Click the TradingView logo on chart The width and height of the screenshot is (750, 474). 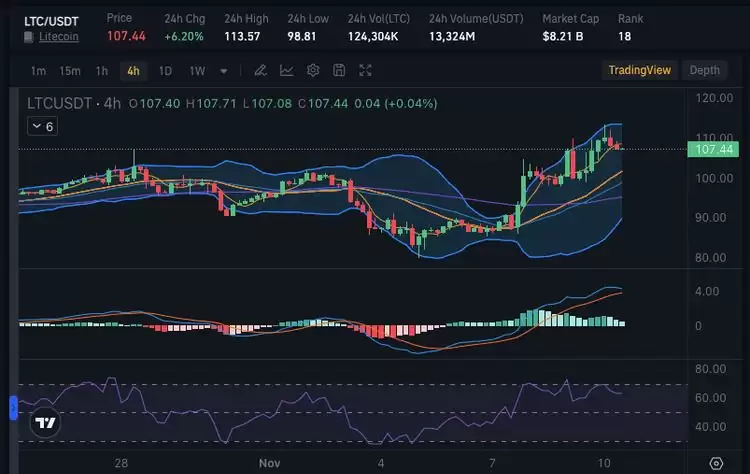44,423
